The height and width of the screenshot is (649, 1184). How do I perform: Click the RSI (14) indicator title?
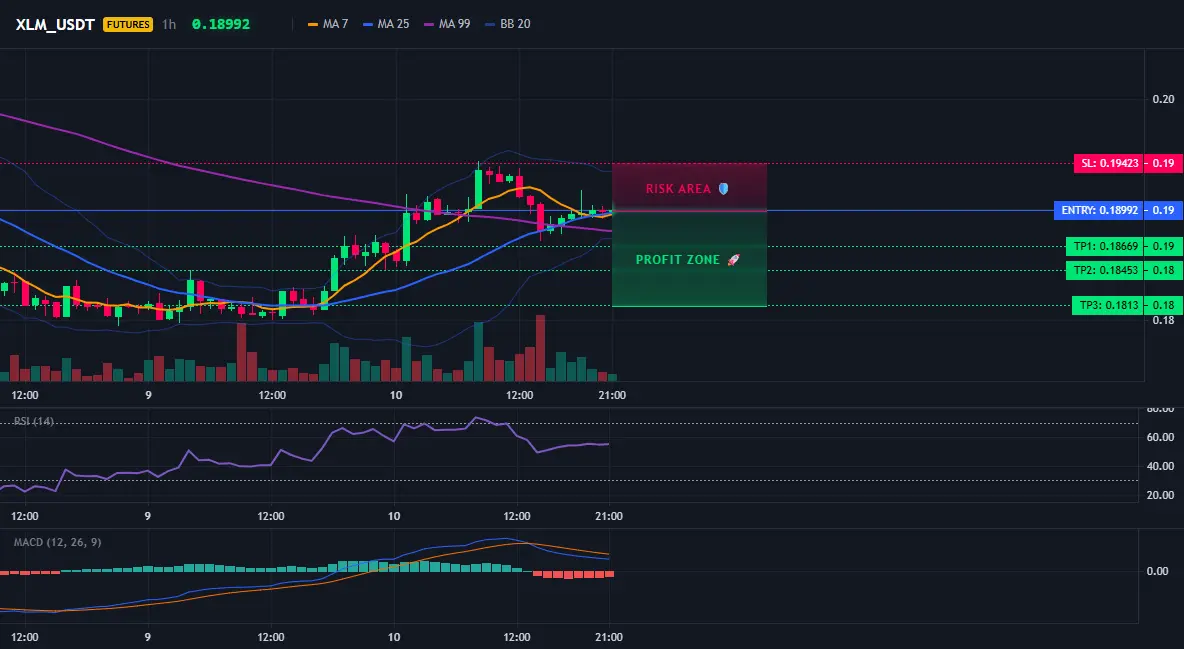coord(34,421)
